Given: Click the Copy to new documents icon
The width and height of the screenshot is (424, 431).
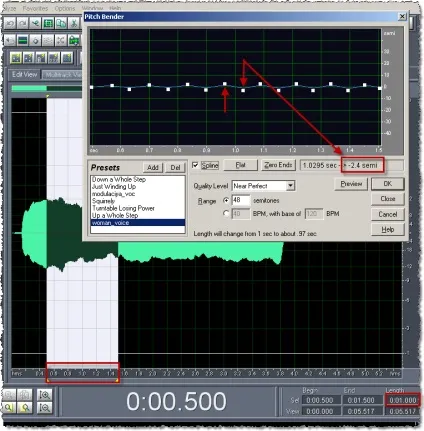Looking at the screenshot, I should (x=61, y=23).
